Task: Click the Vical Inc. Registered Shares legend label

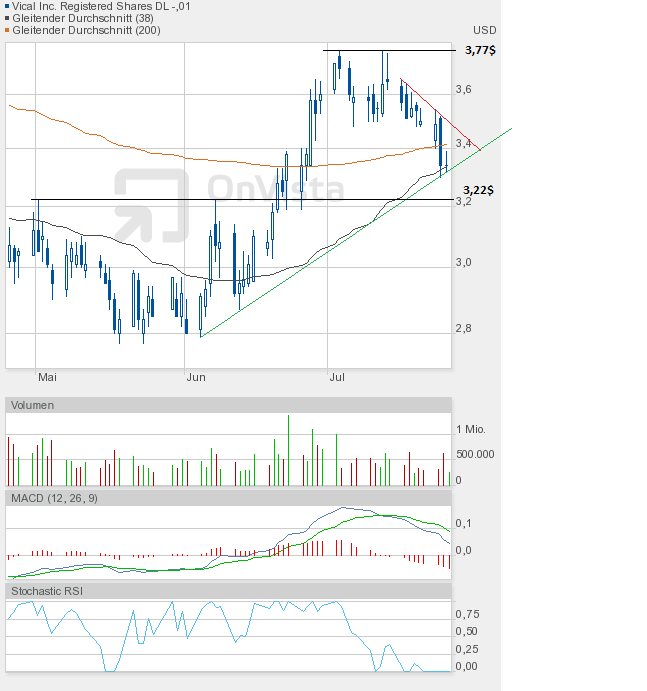Action: point(101,7)
